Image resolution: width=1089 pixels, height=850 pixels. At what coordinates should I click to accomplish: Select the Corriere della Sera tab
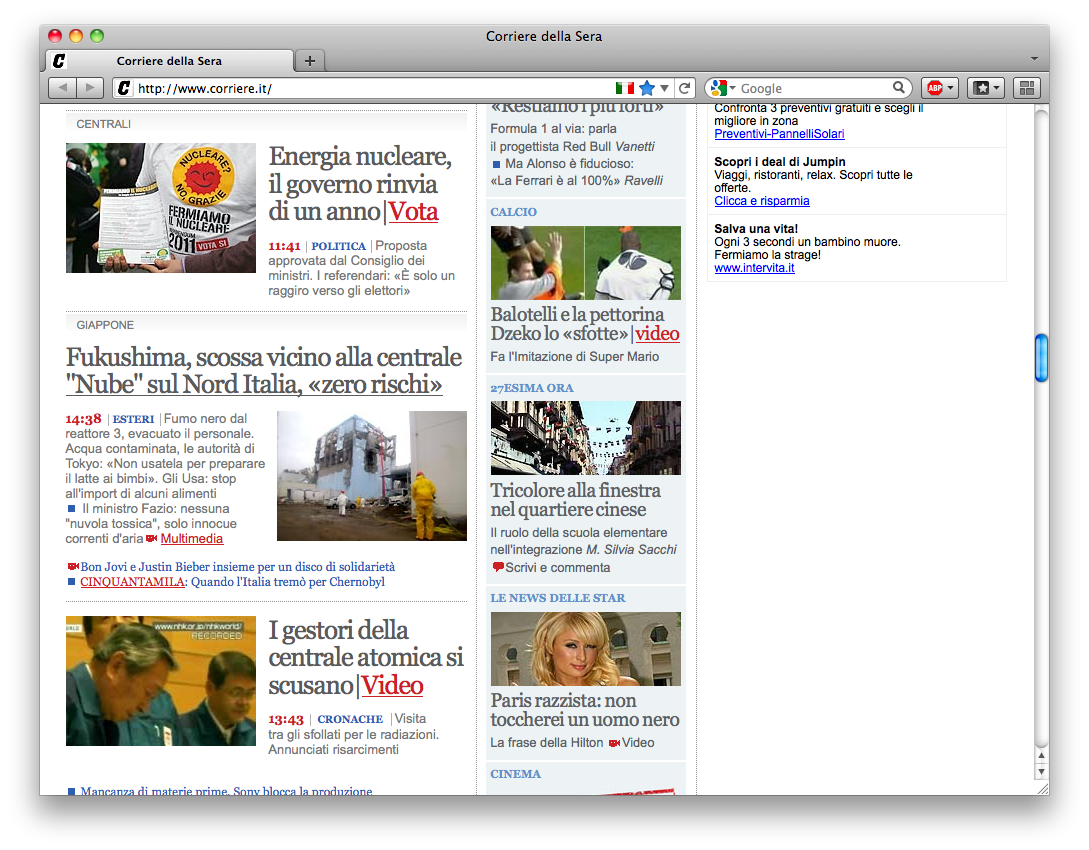[x=170, y=61]
